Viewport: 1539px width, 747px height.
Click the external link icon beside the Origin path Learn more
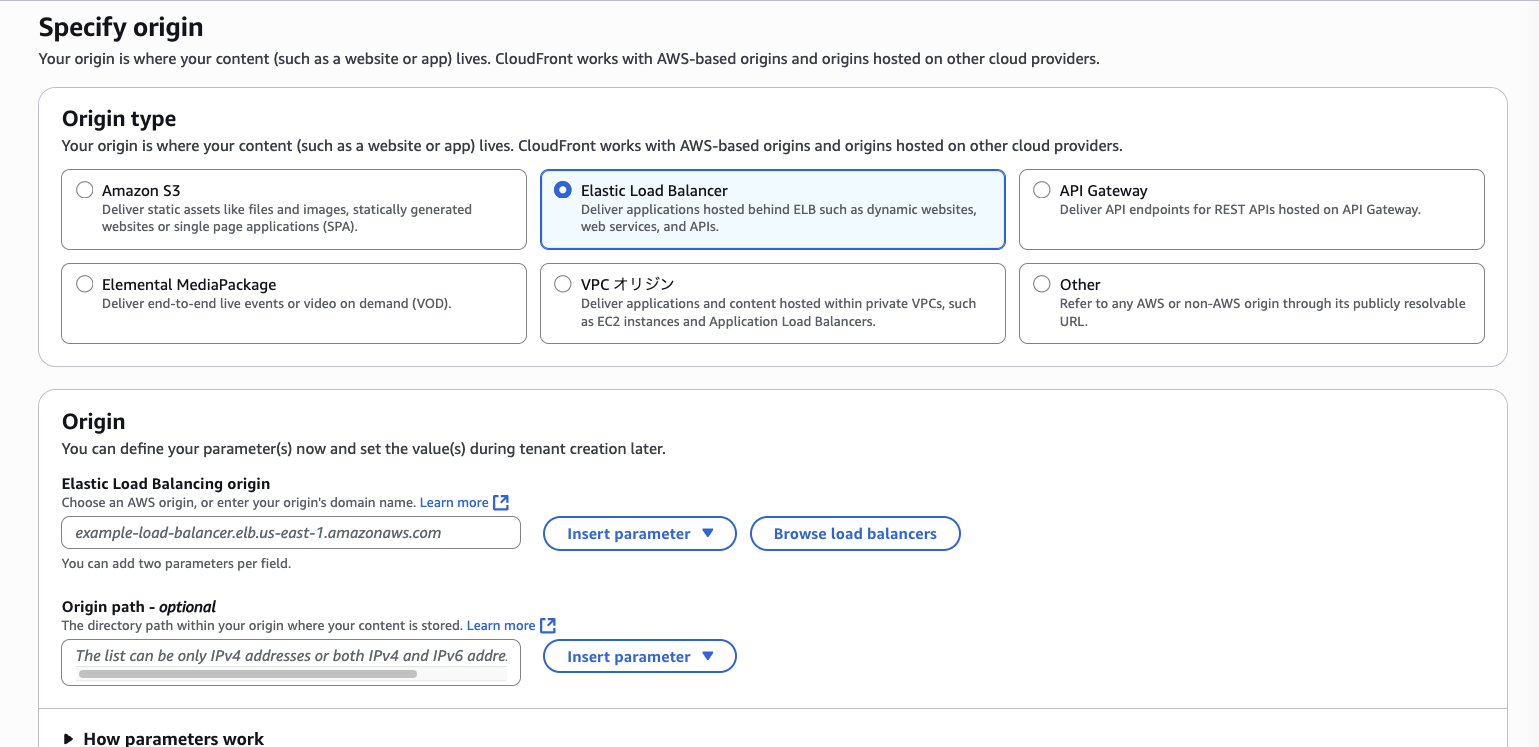click(x=548, y=625)
